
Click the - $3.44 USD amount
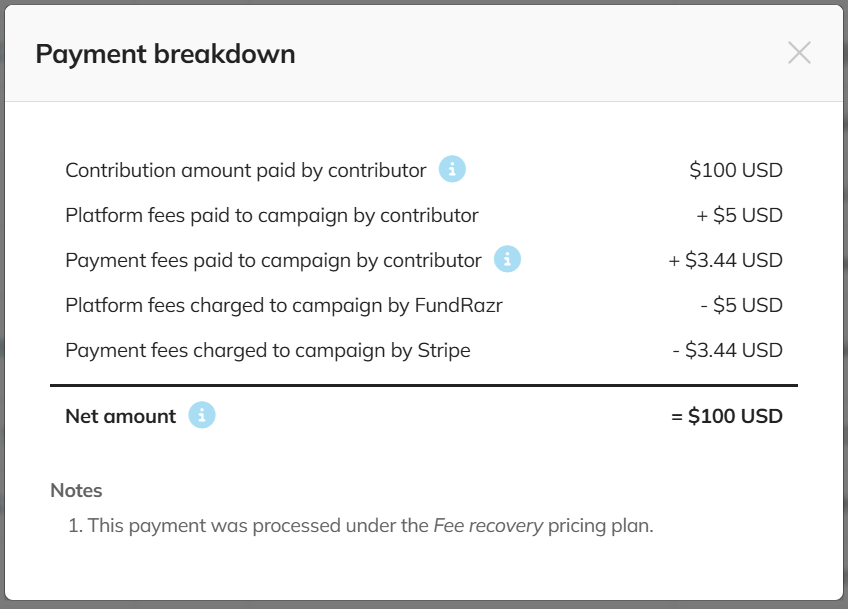(x=727, y=350)
